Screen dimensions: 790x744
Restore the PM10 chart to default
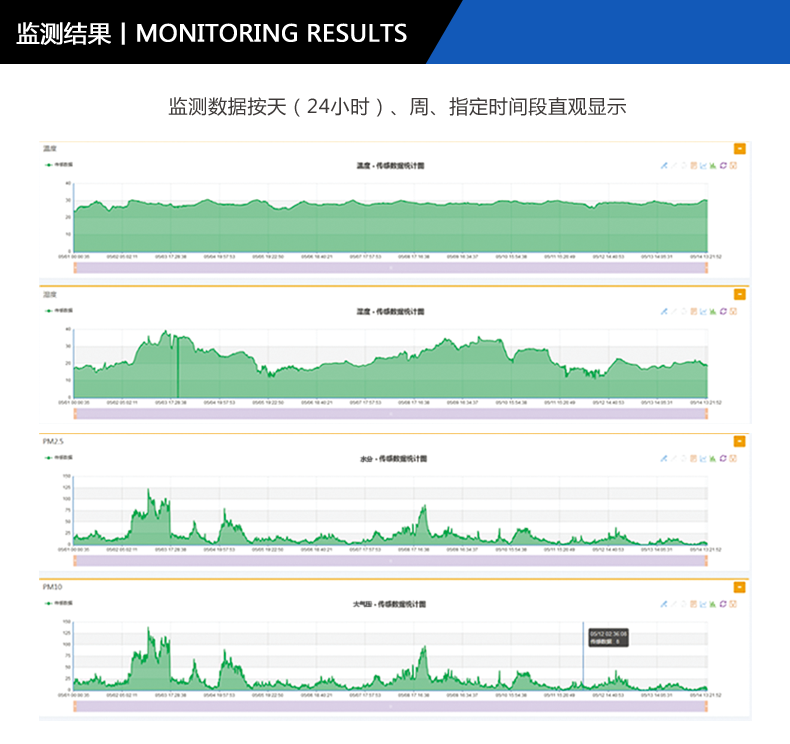point(723,604)
